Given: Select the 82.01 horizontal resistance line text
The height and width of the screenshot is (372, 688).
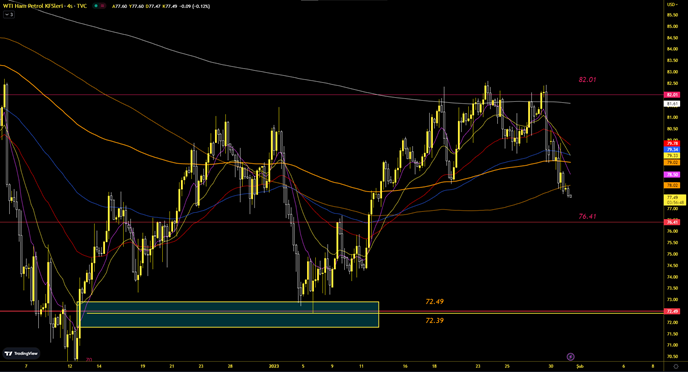Looking at the screenshot, I should pos(587,80).
